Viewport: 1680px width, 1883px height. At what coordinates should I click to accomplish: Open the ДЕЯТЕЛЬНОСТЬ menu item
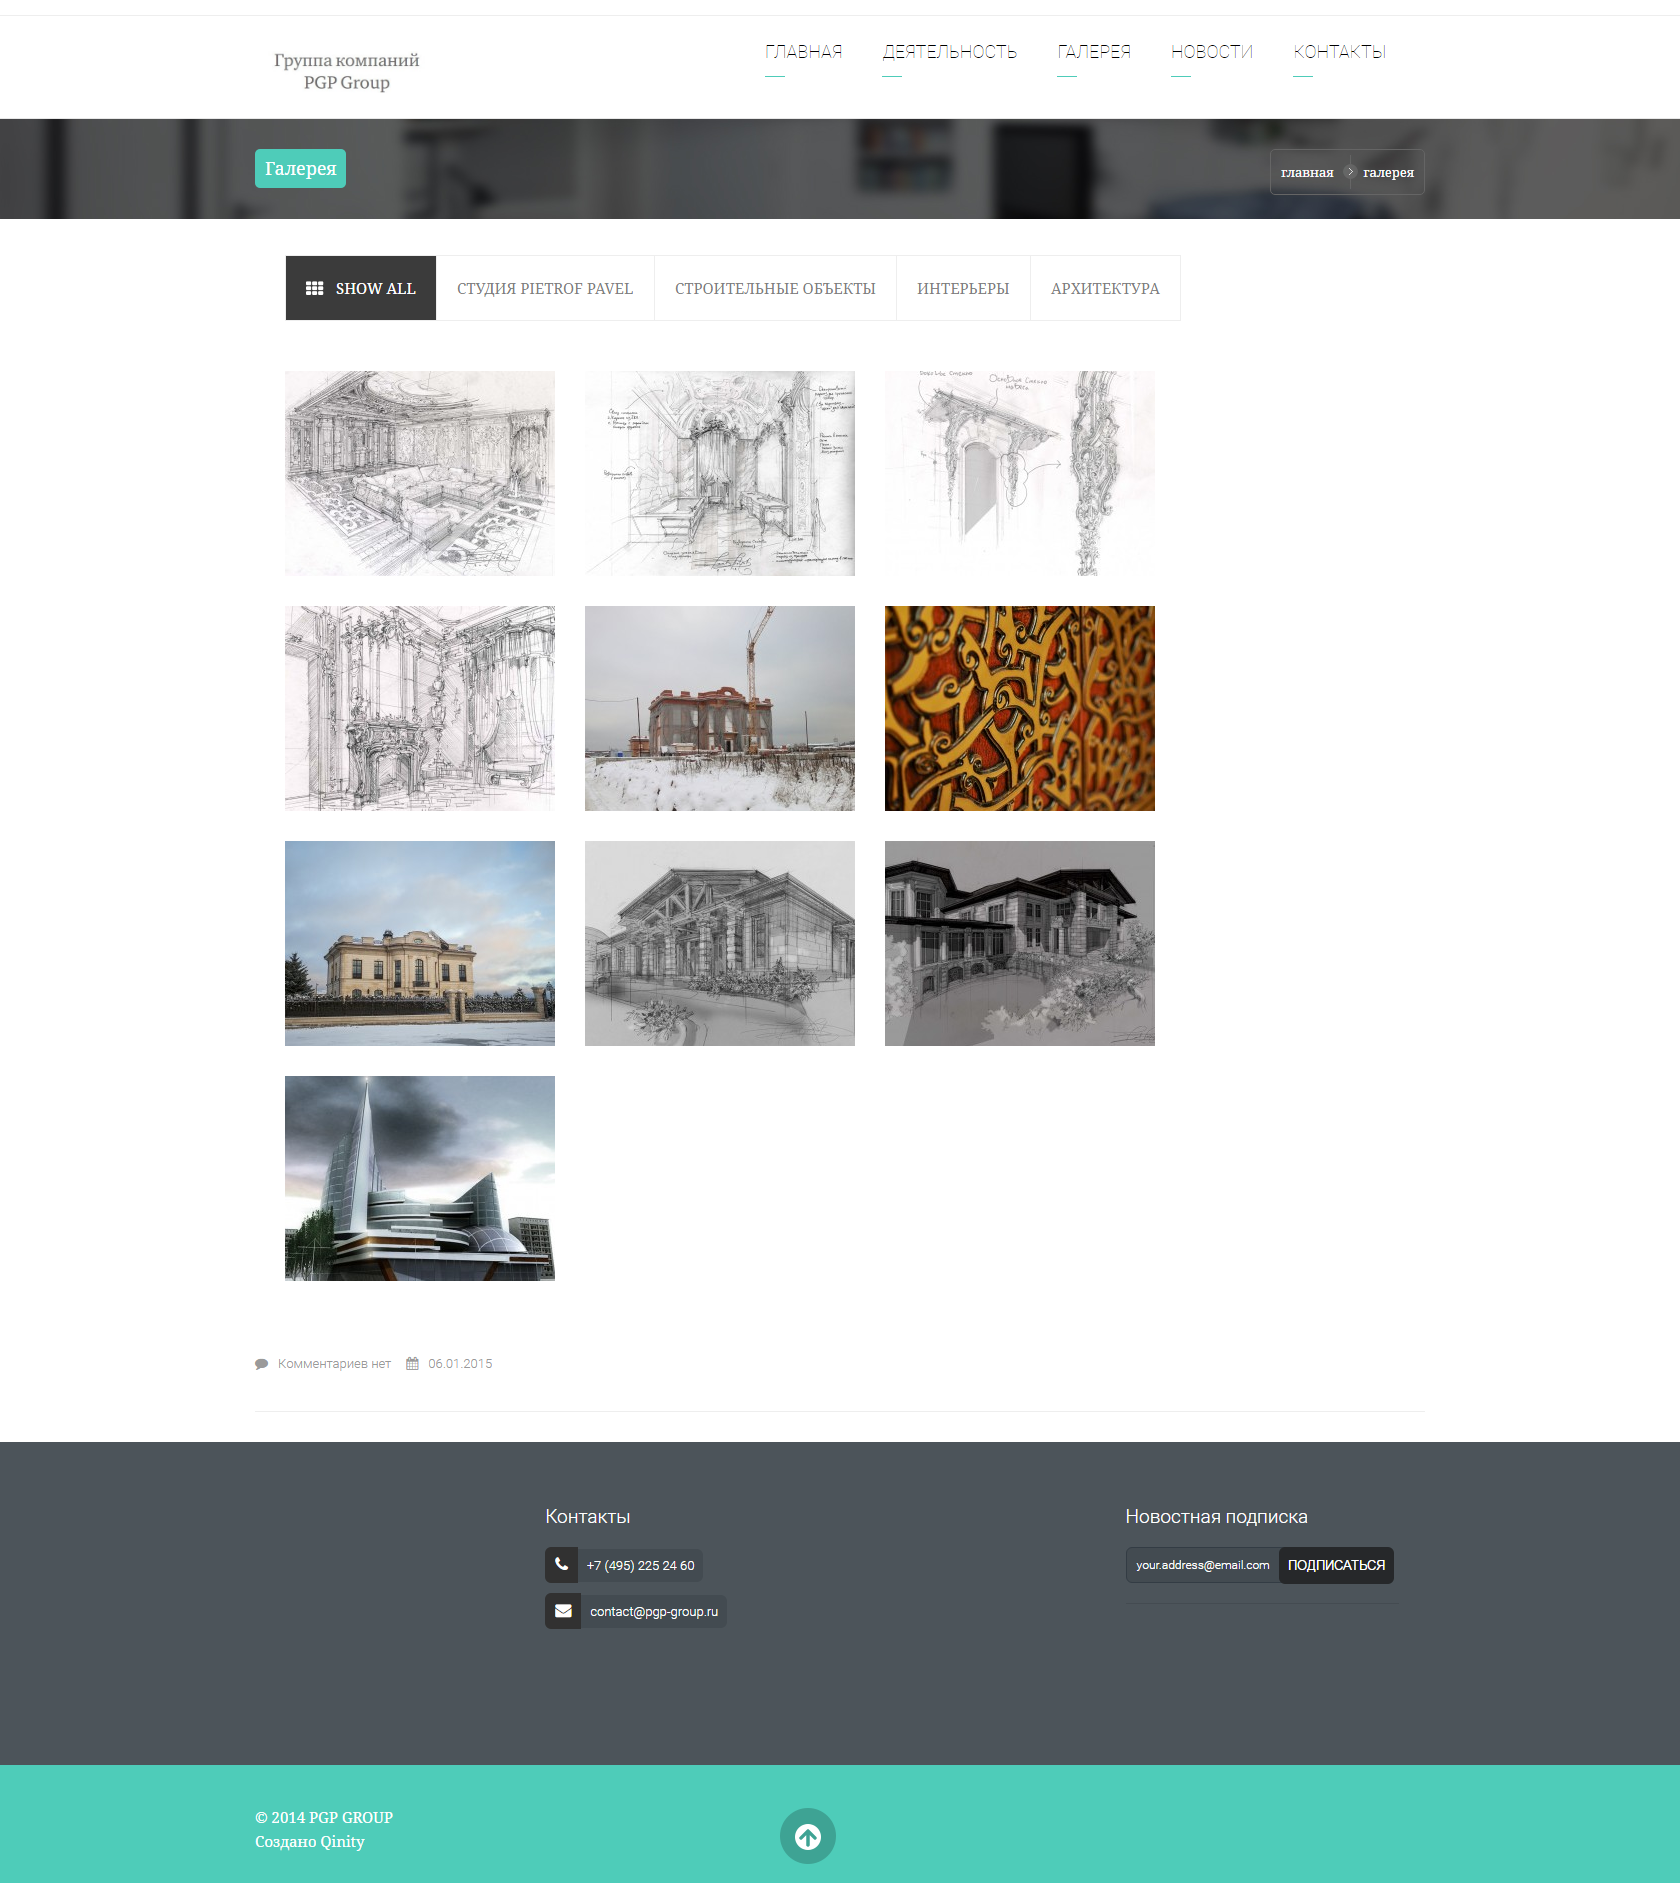950,52
